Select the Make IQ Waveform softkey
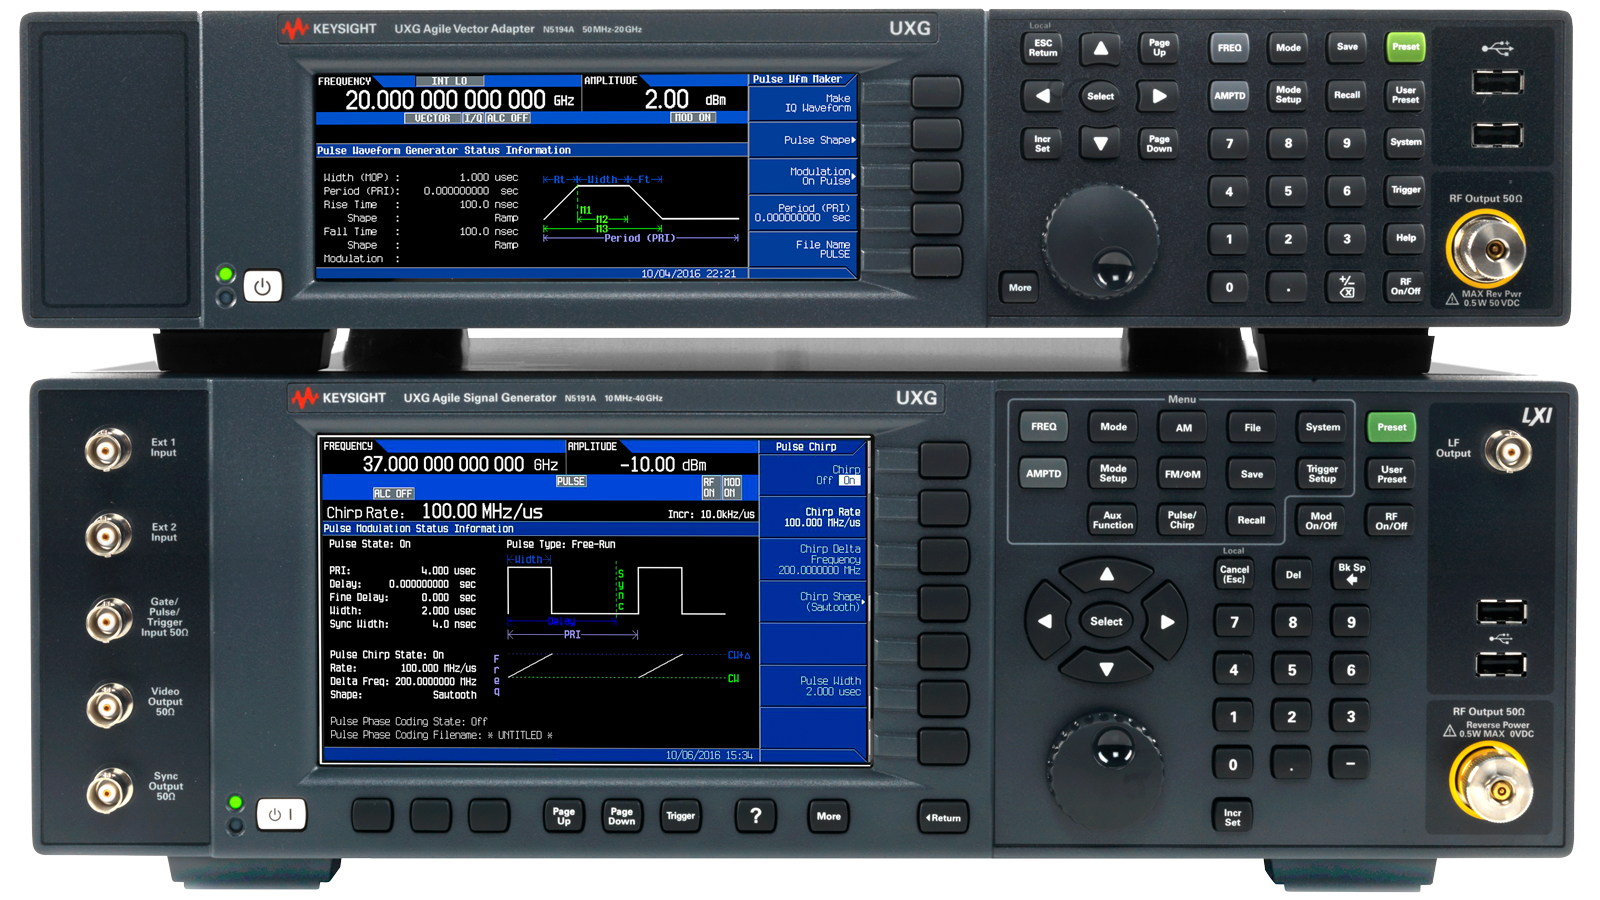This screenshot has height=900, width=1600. point(803,103)
